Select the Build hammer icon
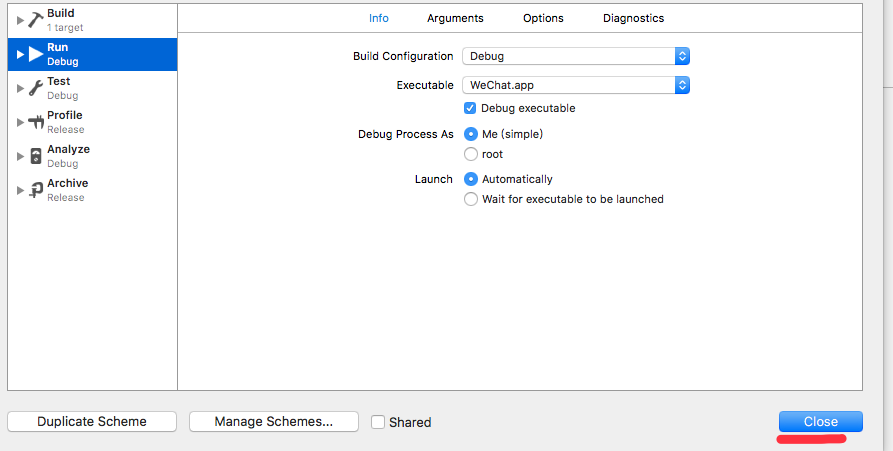 pos(36,20)
